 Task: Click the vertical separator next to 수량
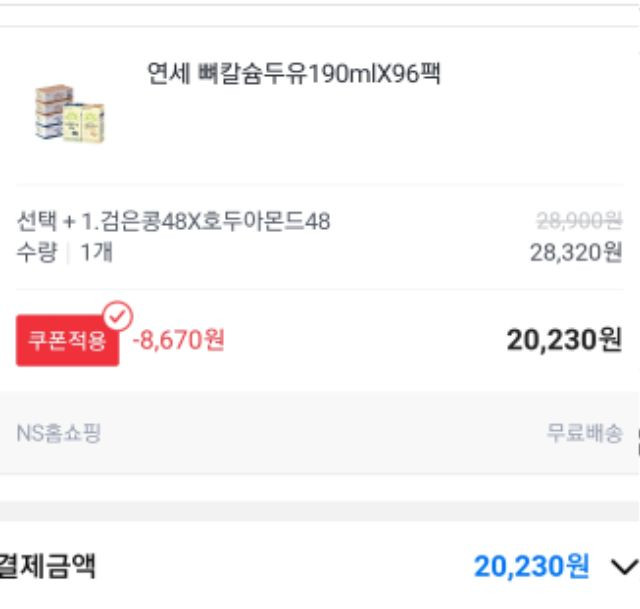(69, 253)
